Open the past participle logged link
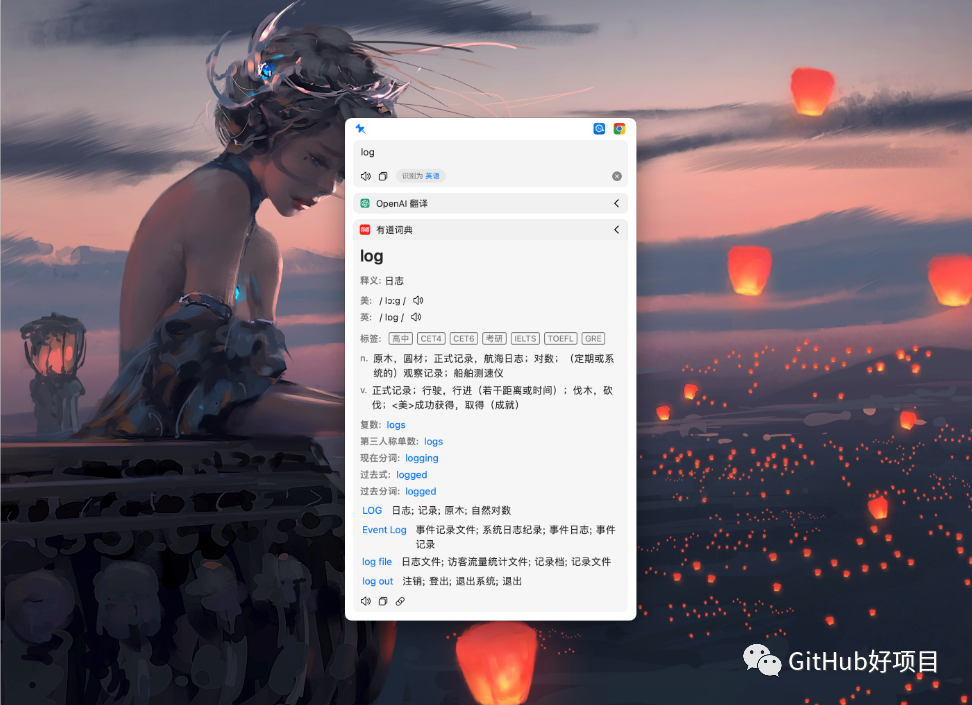972x705 pixels. coord(420,492)
